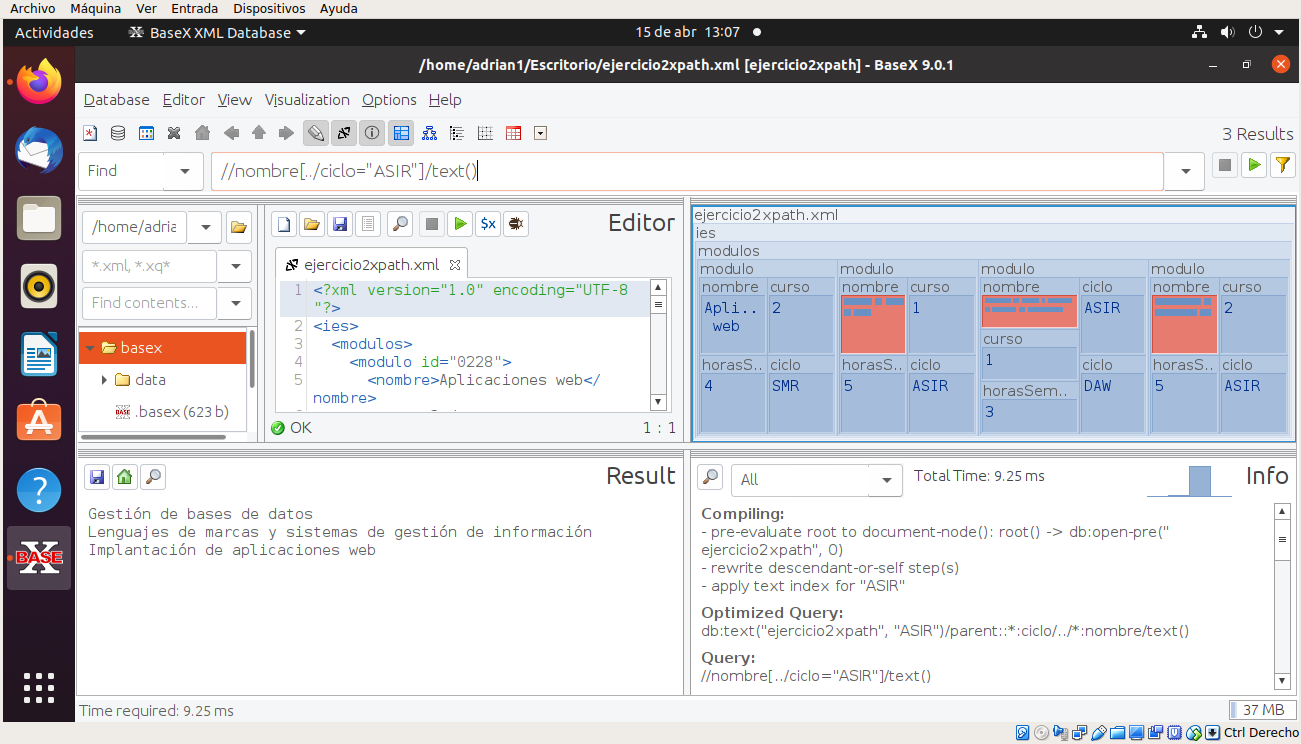Screen dimensions: 1301x744
Task: Click the yellow filter button beside query bar
Action: pos(1282,166)
